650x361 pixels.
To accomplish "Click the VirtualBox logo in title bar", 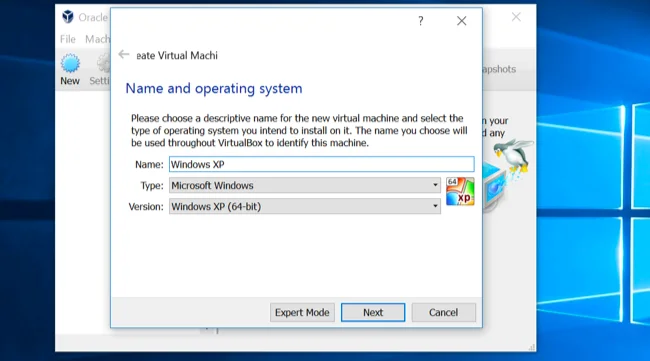I will click(68, 17).
